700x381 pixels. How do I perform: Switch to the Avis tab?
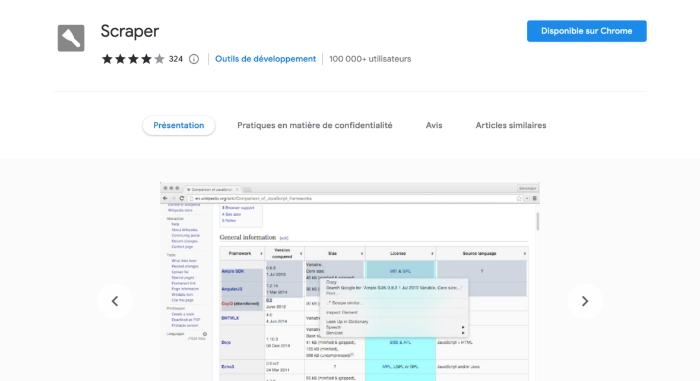pos(434,126)
